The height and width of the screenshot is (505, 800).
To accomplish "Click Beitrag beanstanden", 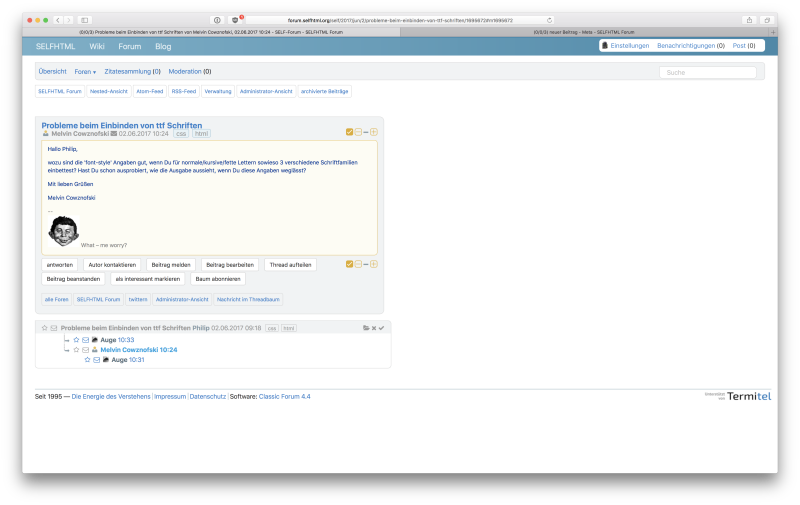I will [x=73, y=279].
